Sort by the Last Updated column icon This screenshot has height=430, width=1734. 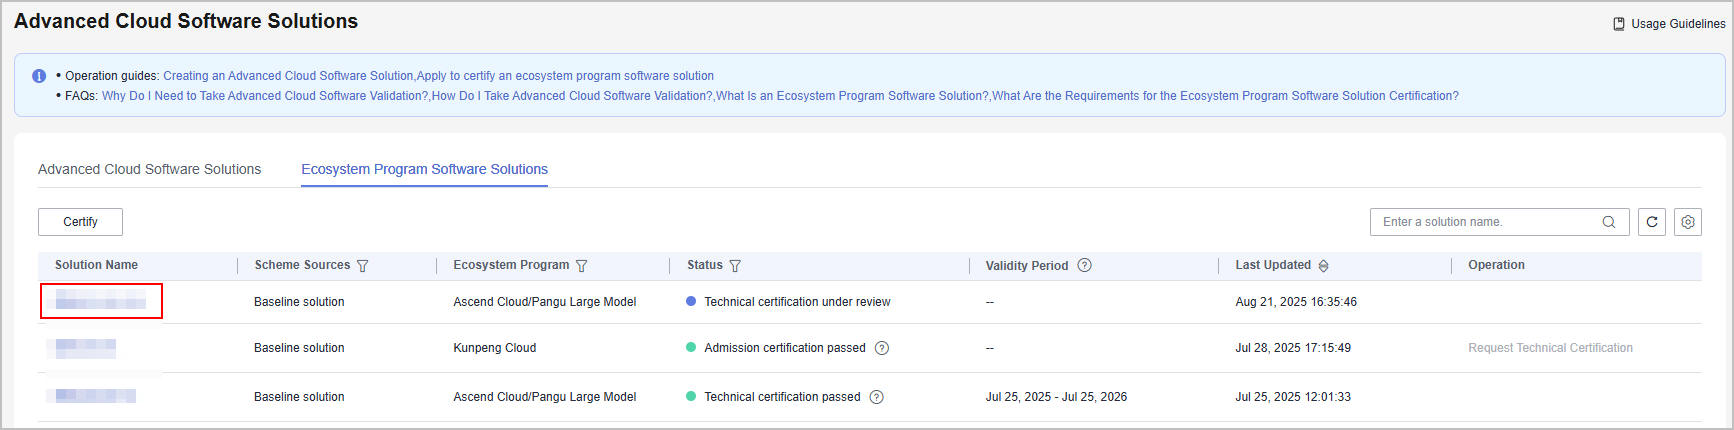coord(1324,266)
